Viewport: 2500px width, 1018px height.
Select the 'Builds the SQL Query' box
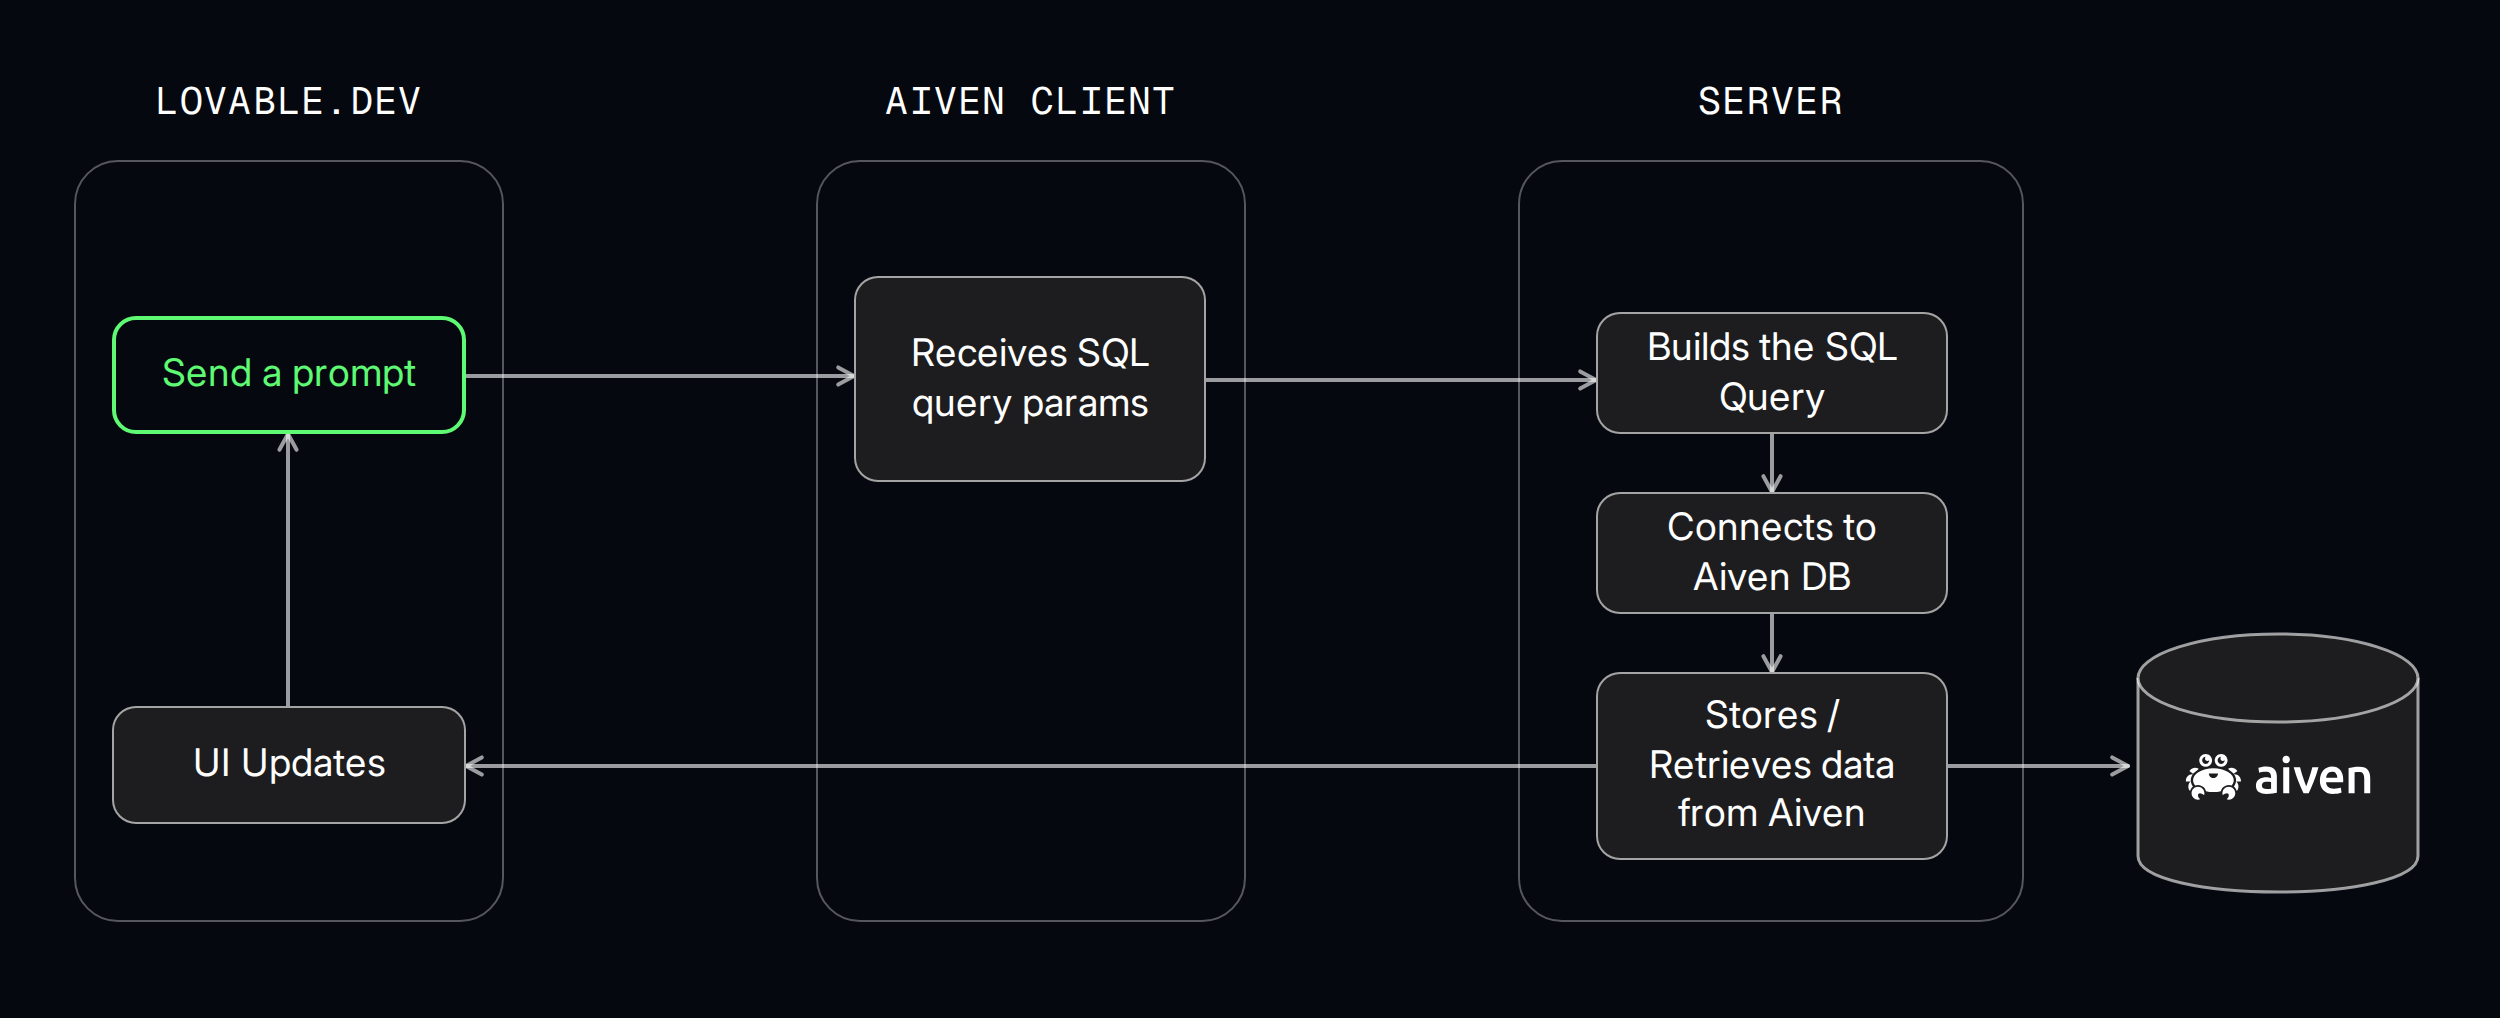tap(1772, 373)
